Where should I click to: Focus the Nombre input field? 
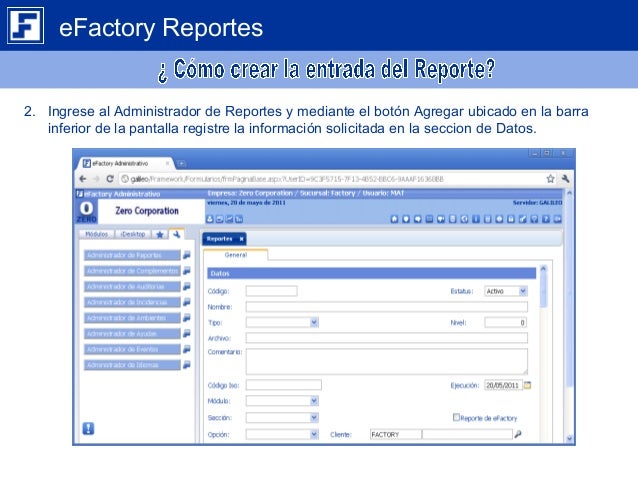387,307
